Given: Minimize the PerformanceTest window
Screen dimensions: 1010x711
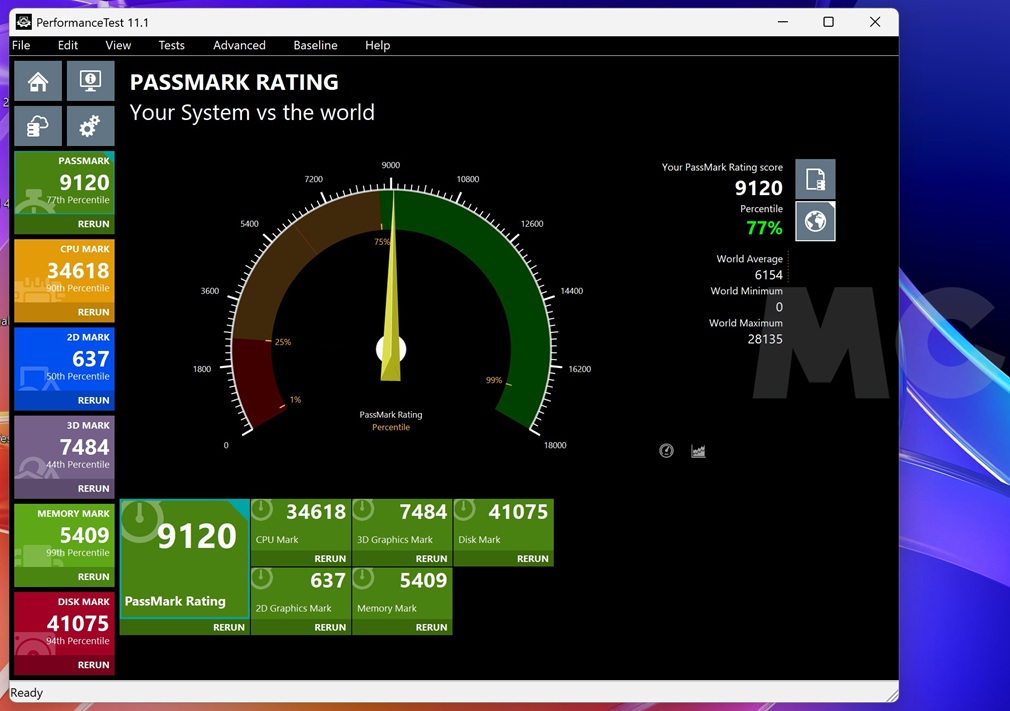Looking at the screenshot, I should pyautogui.click(x=783, y=22).
